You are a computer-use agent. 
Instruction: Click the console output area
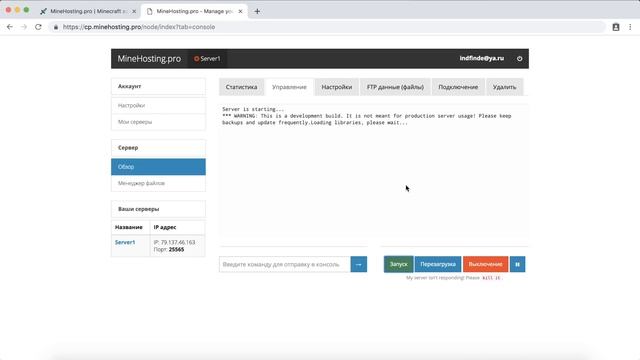374,169
